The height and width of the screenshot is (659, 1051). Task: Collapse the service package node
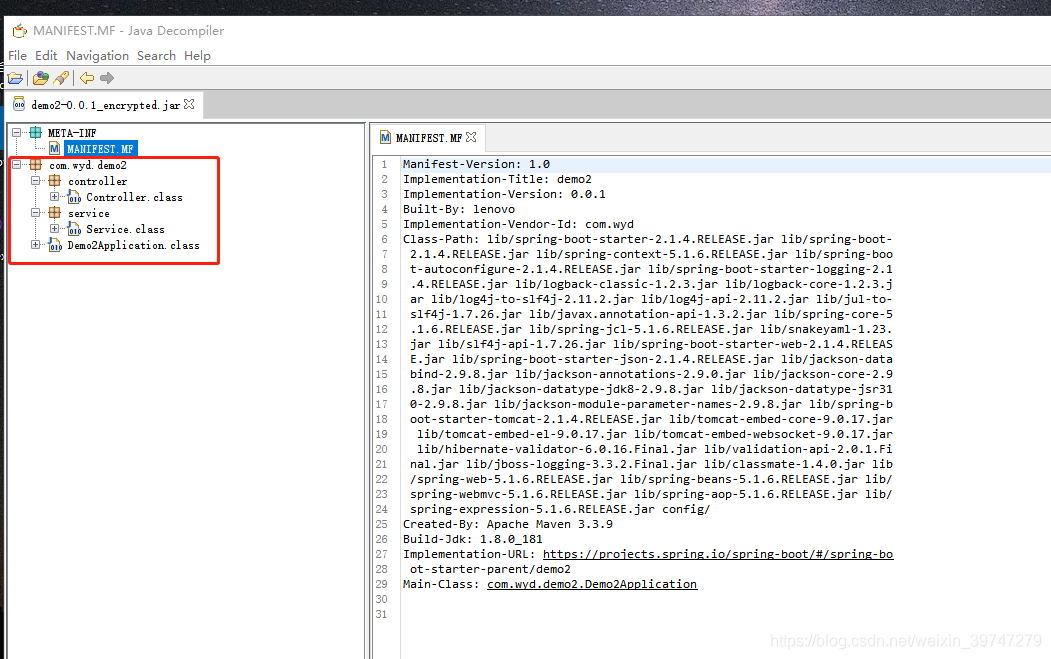pos(36,213)
